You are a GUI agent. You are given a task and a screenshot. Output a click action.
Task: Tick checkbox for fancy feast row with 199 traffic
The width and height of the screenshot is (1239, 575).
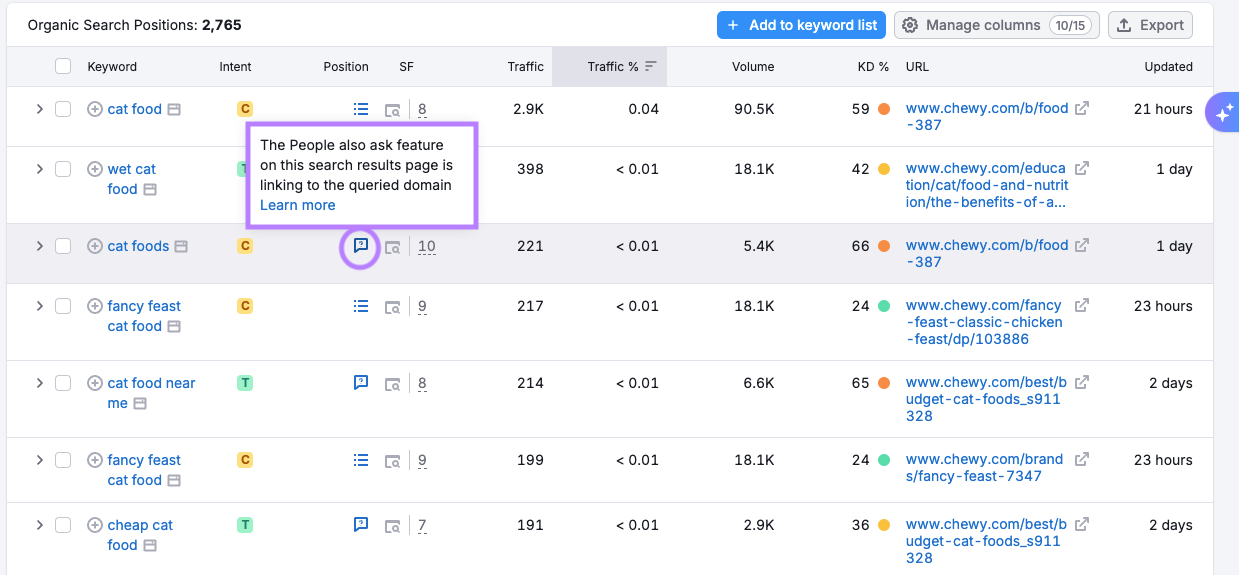(x=63, y=460)
